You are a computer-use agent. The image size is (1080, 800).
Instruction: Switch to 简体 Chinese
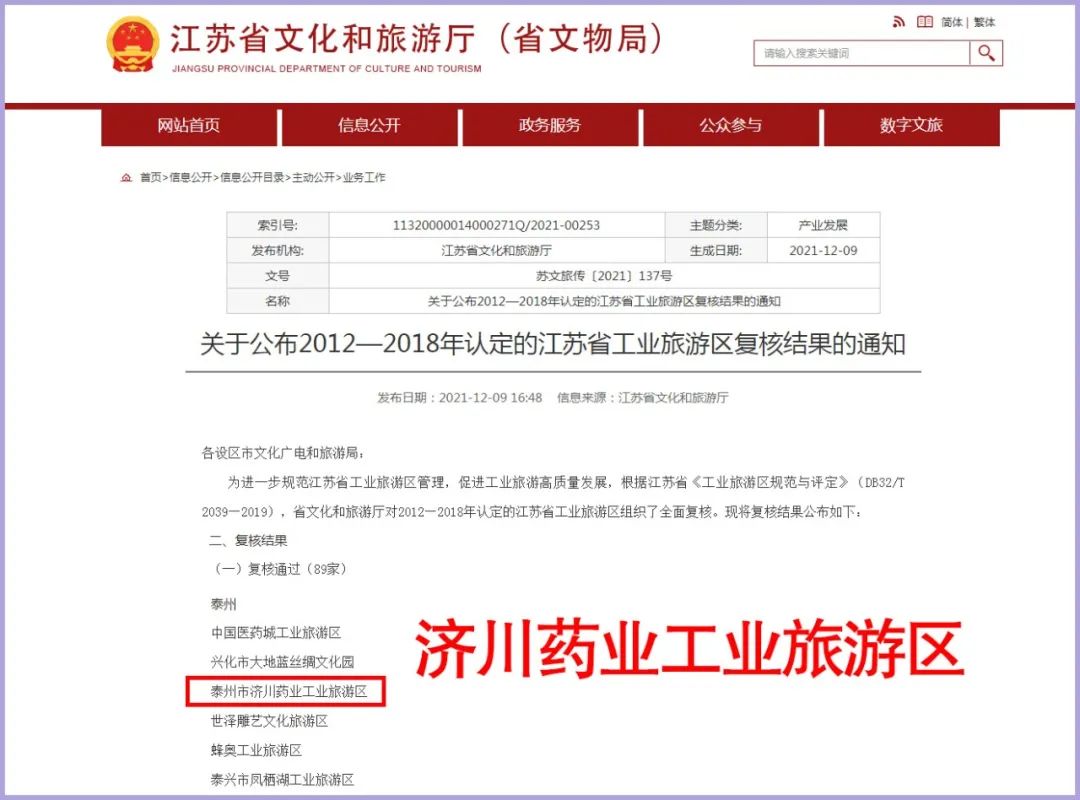[951, 23]
